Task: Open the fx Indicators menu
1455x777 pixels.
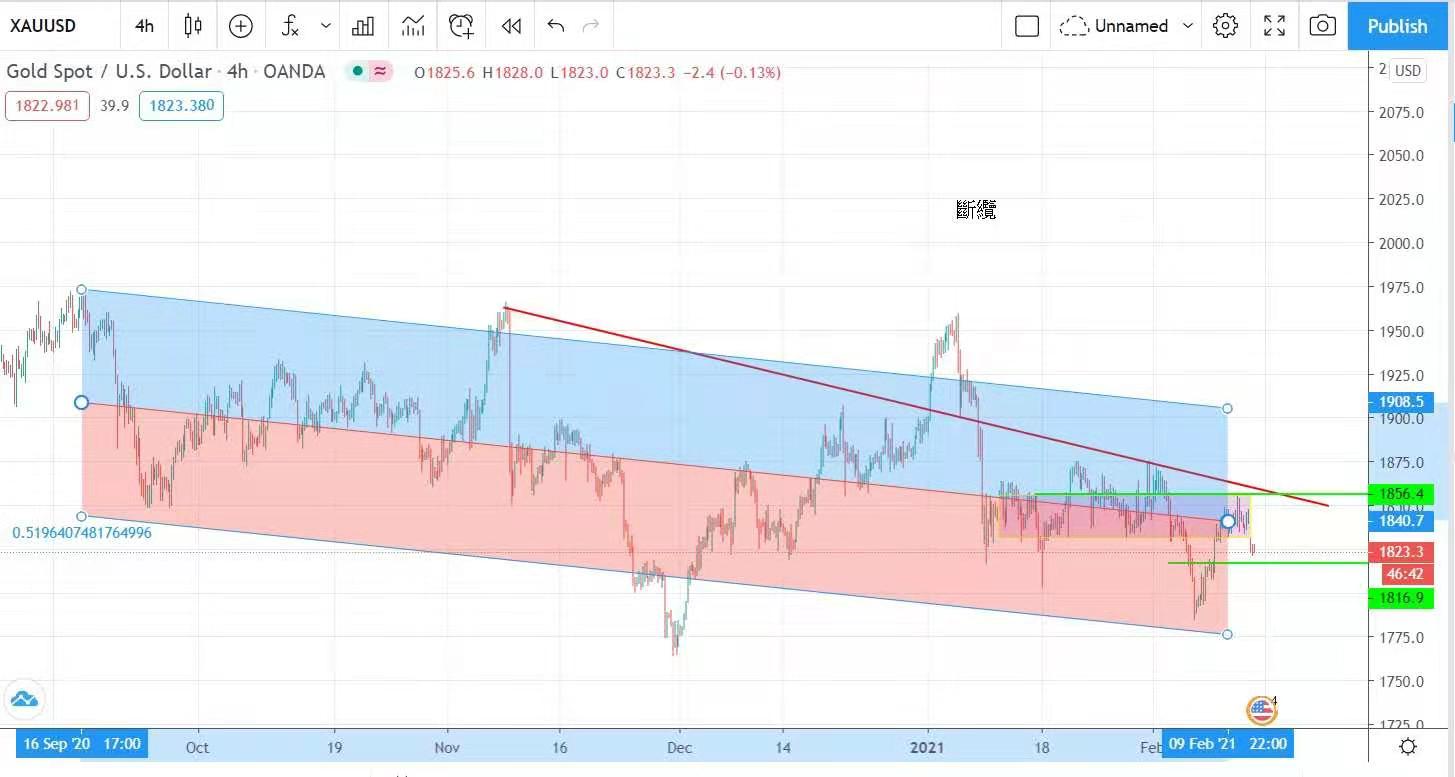Action: tap(290, 26)
